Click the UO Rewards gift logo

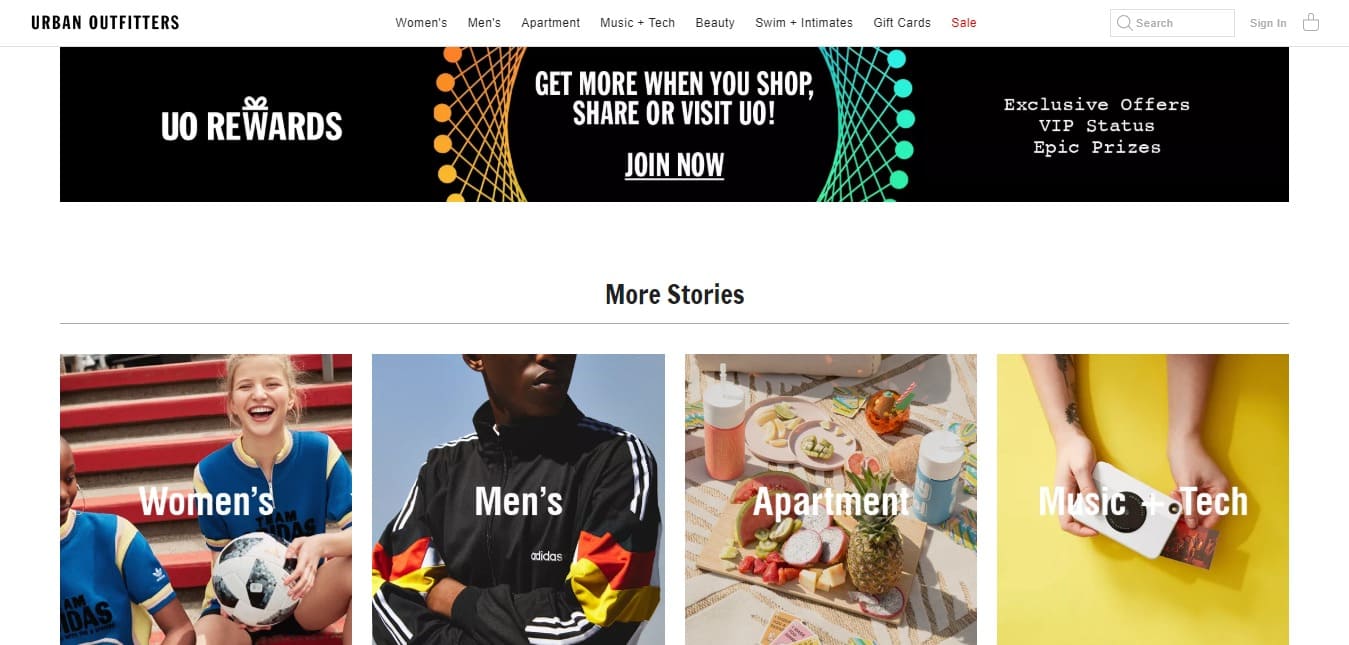tap(252, 120)
